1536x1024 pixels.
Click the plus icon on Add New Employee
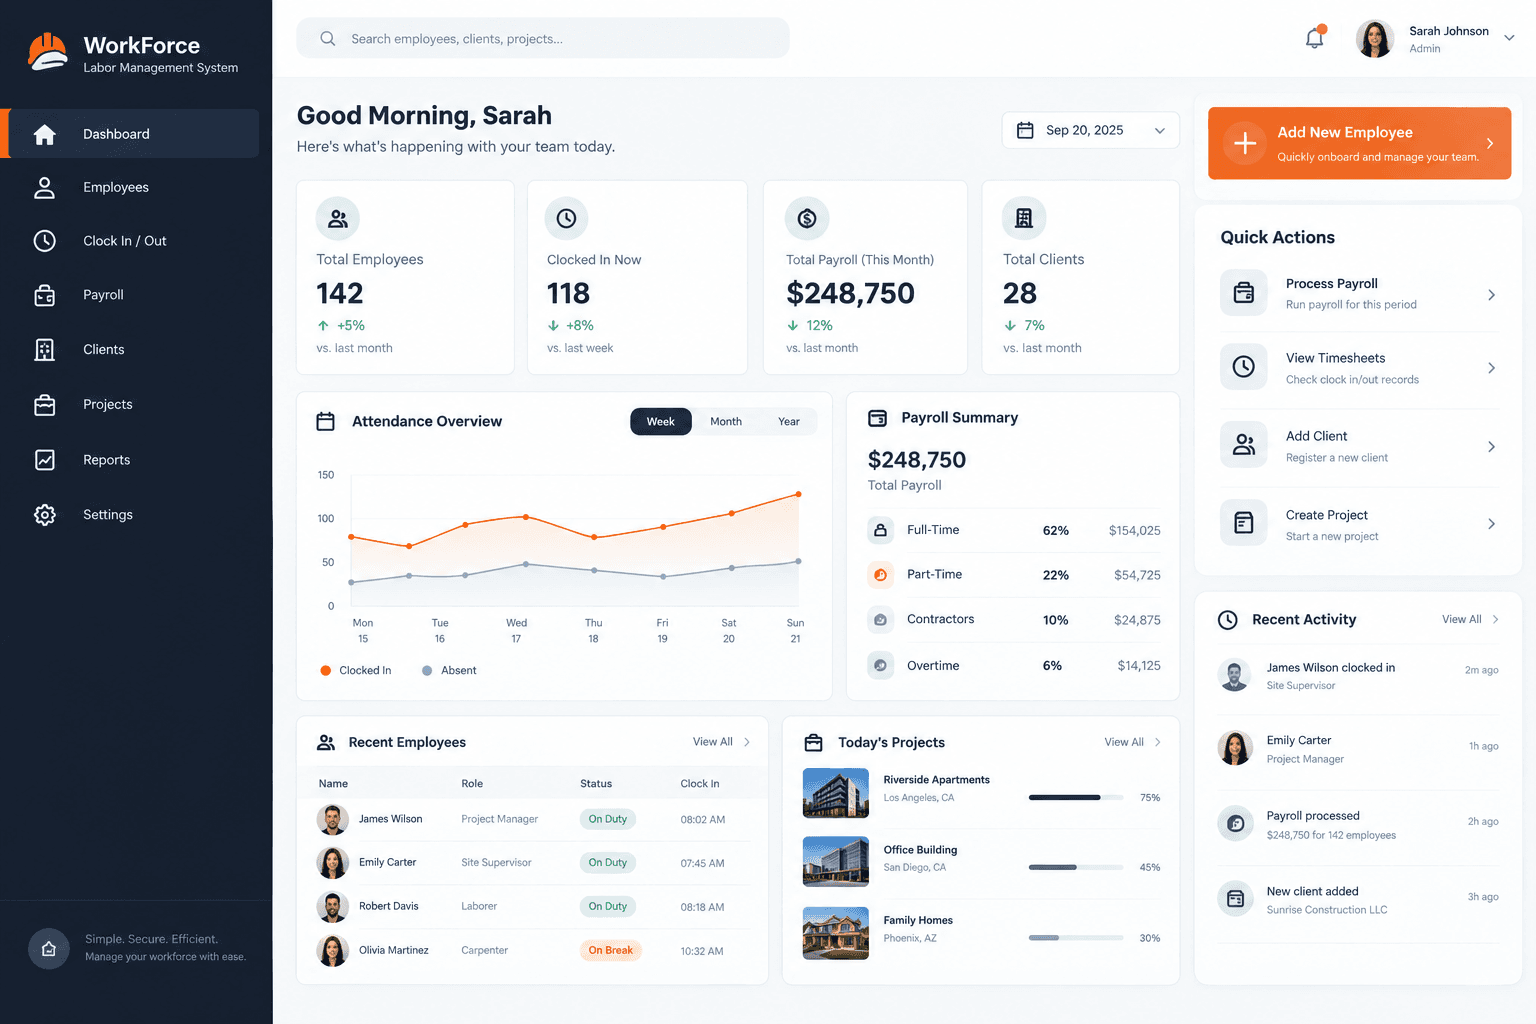coord(1245,143)
